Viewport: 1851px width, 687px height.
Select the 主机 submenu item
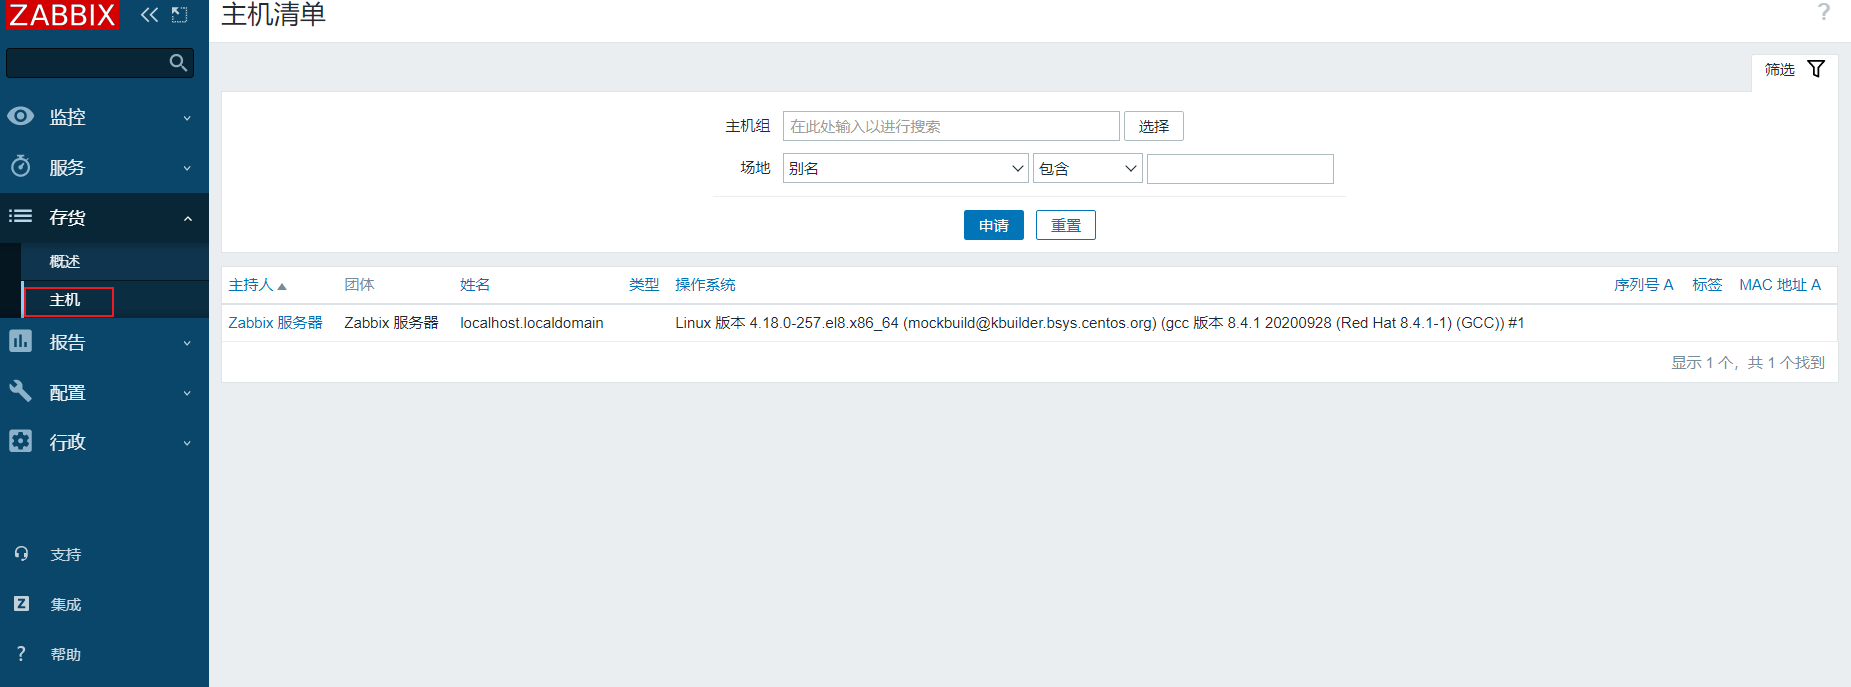point(65,300)
